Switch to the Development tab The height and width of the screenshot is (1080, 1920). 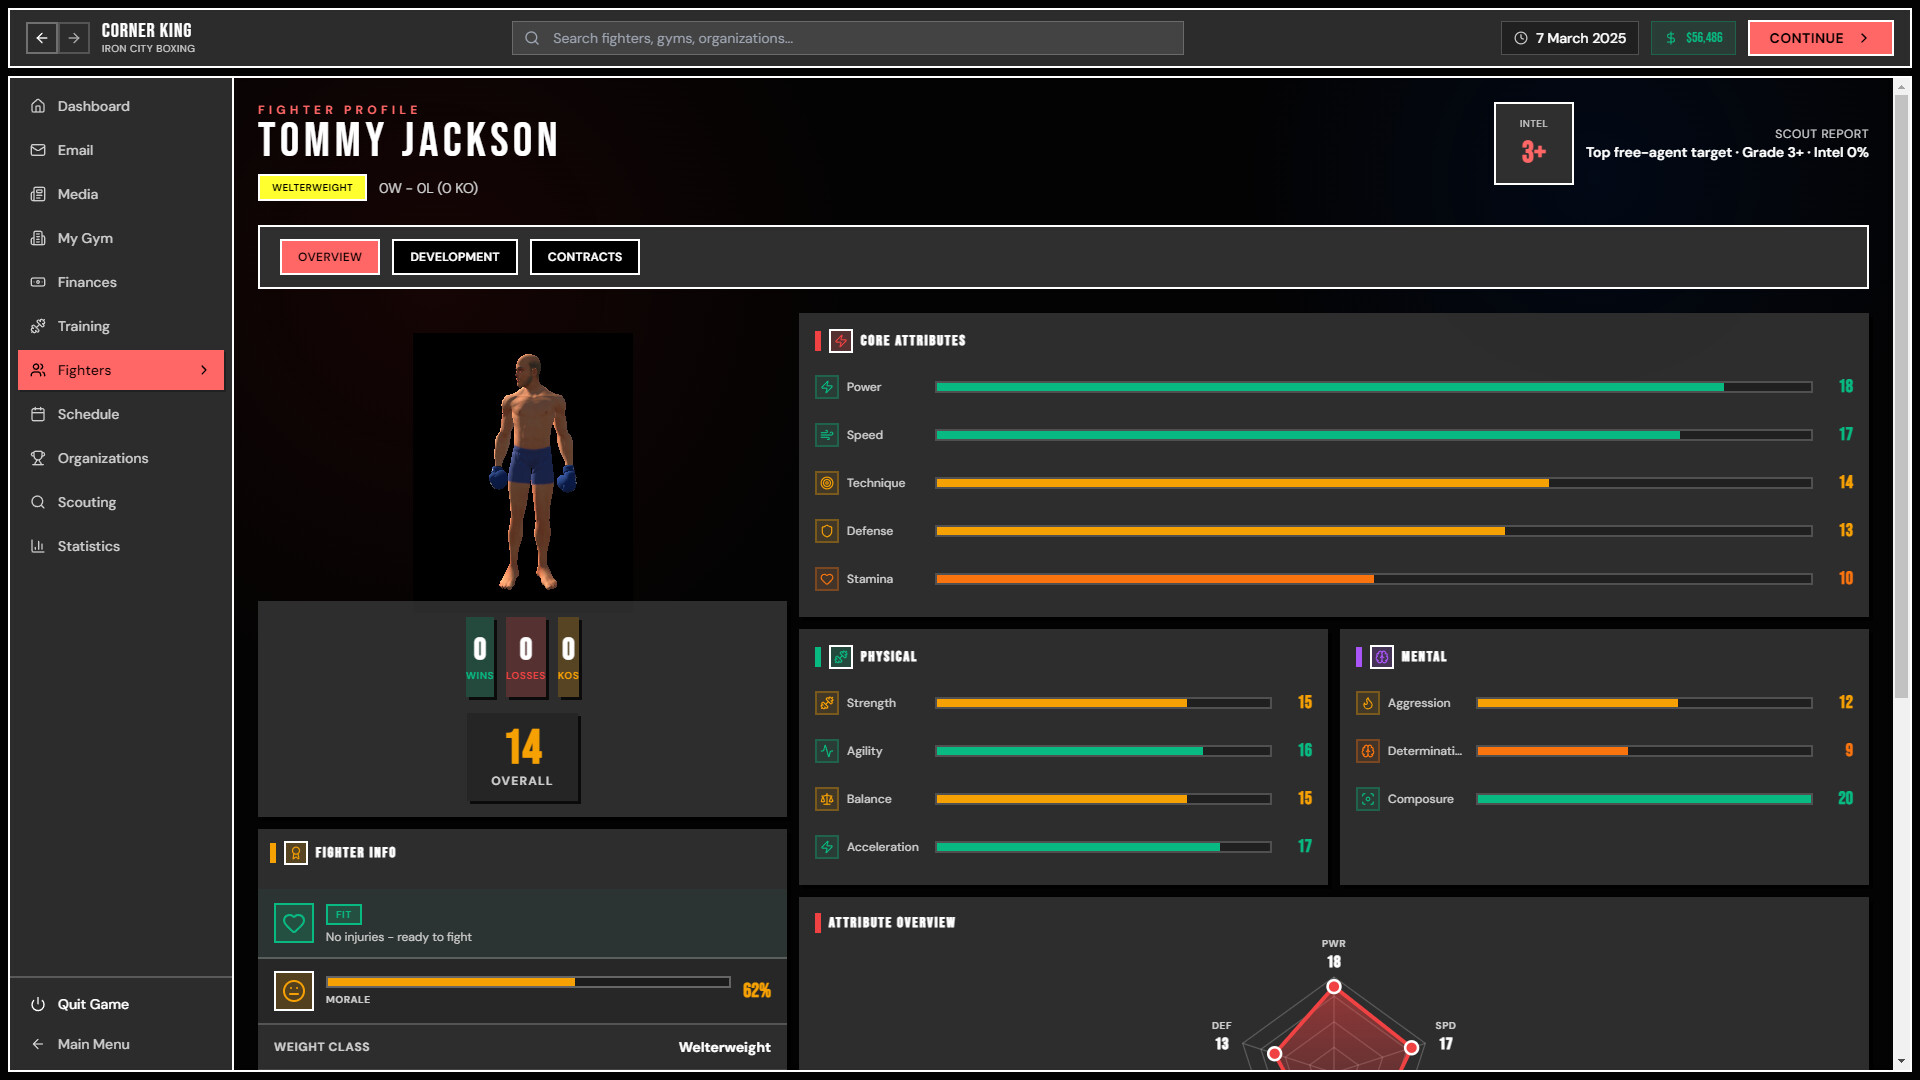tap(454, 256)
